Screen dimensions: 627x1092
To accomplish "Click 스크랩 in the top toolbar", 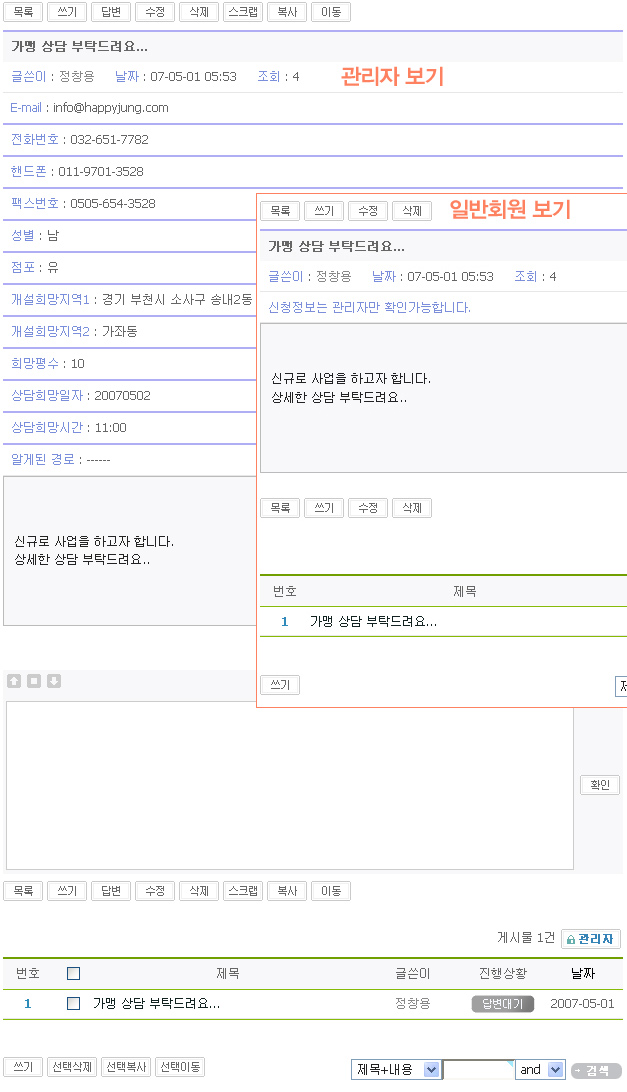I will (243, 12).
